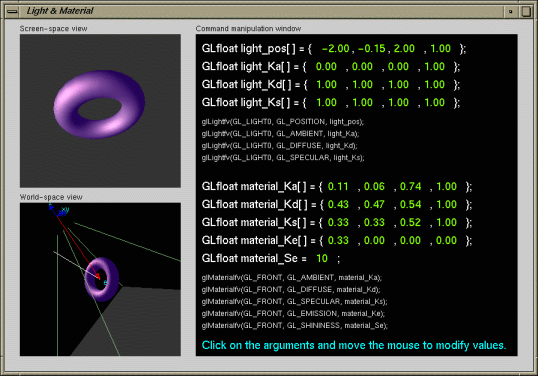Click the glMaterialfv GL_SHININESS command line
538x376 pixels.
[x=295, y=326]
